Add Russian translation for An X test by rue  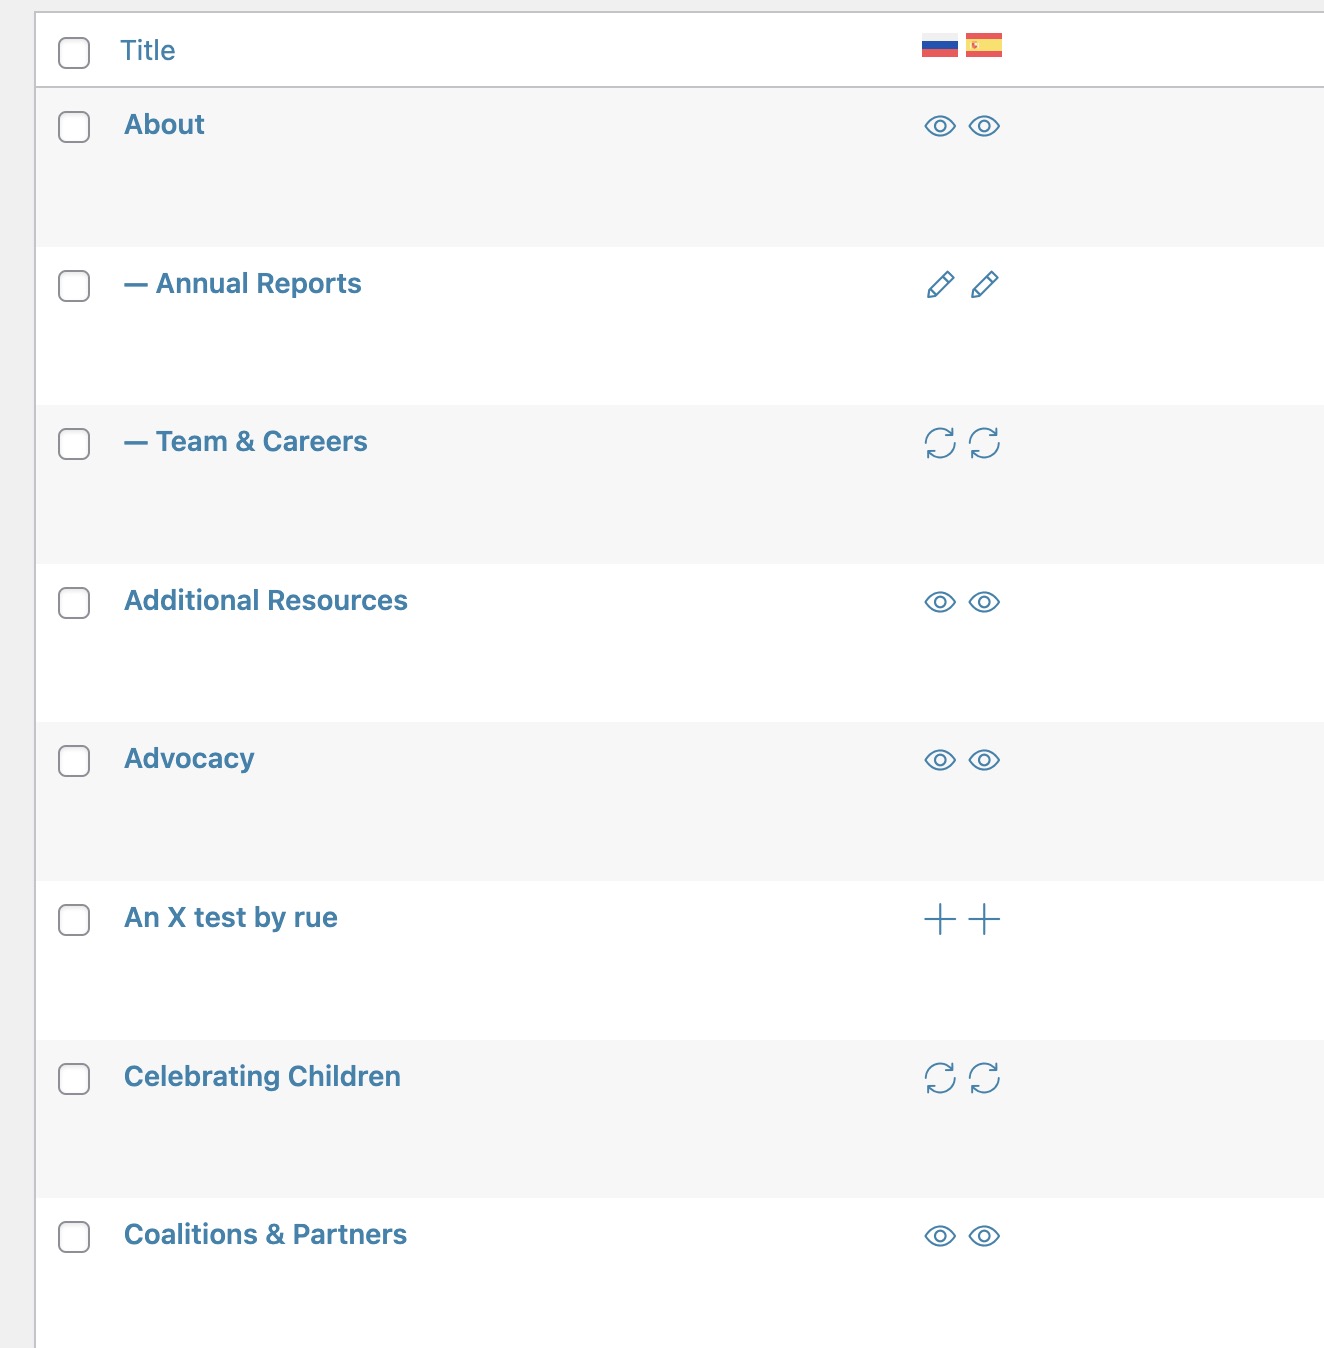[939, 919]
